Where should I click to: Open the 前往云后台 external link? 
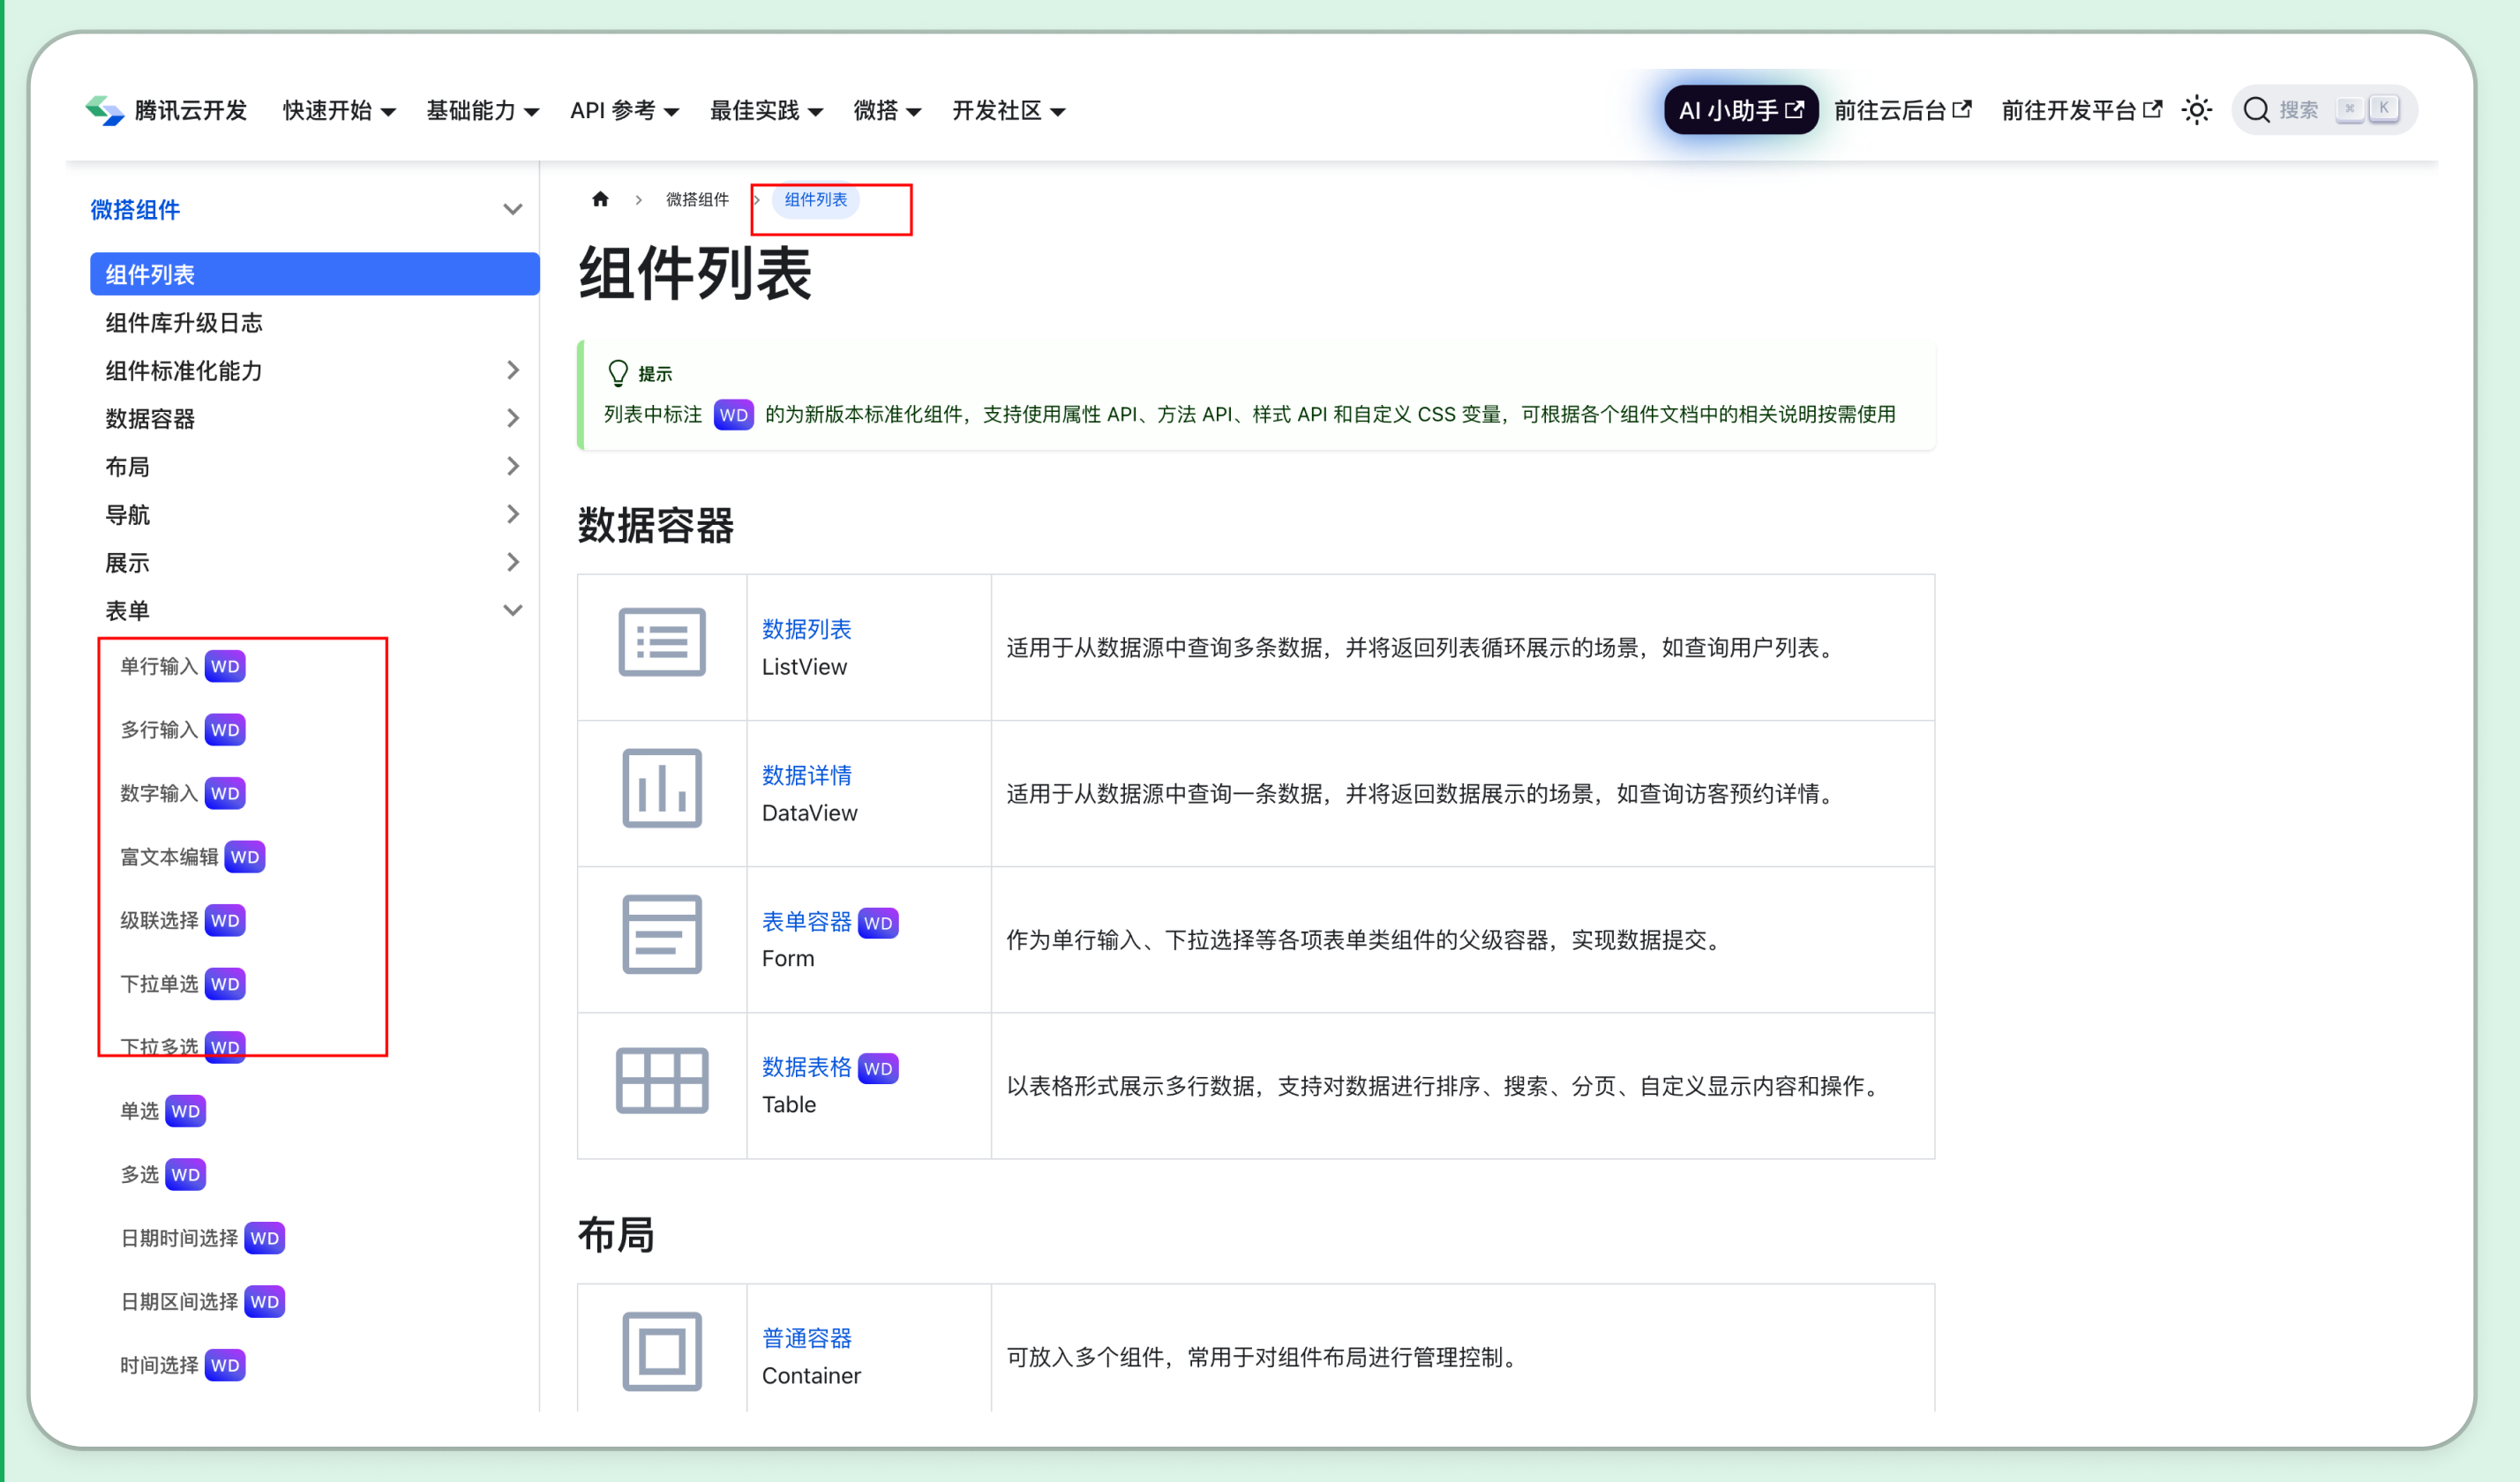point(1902,110)
